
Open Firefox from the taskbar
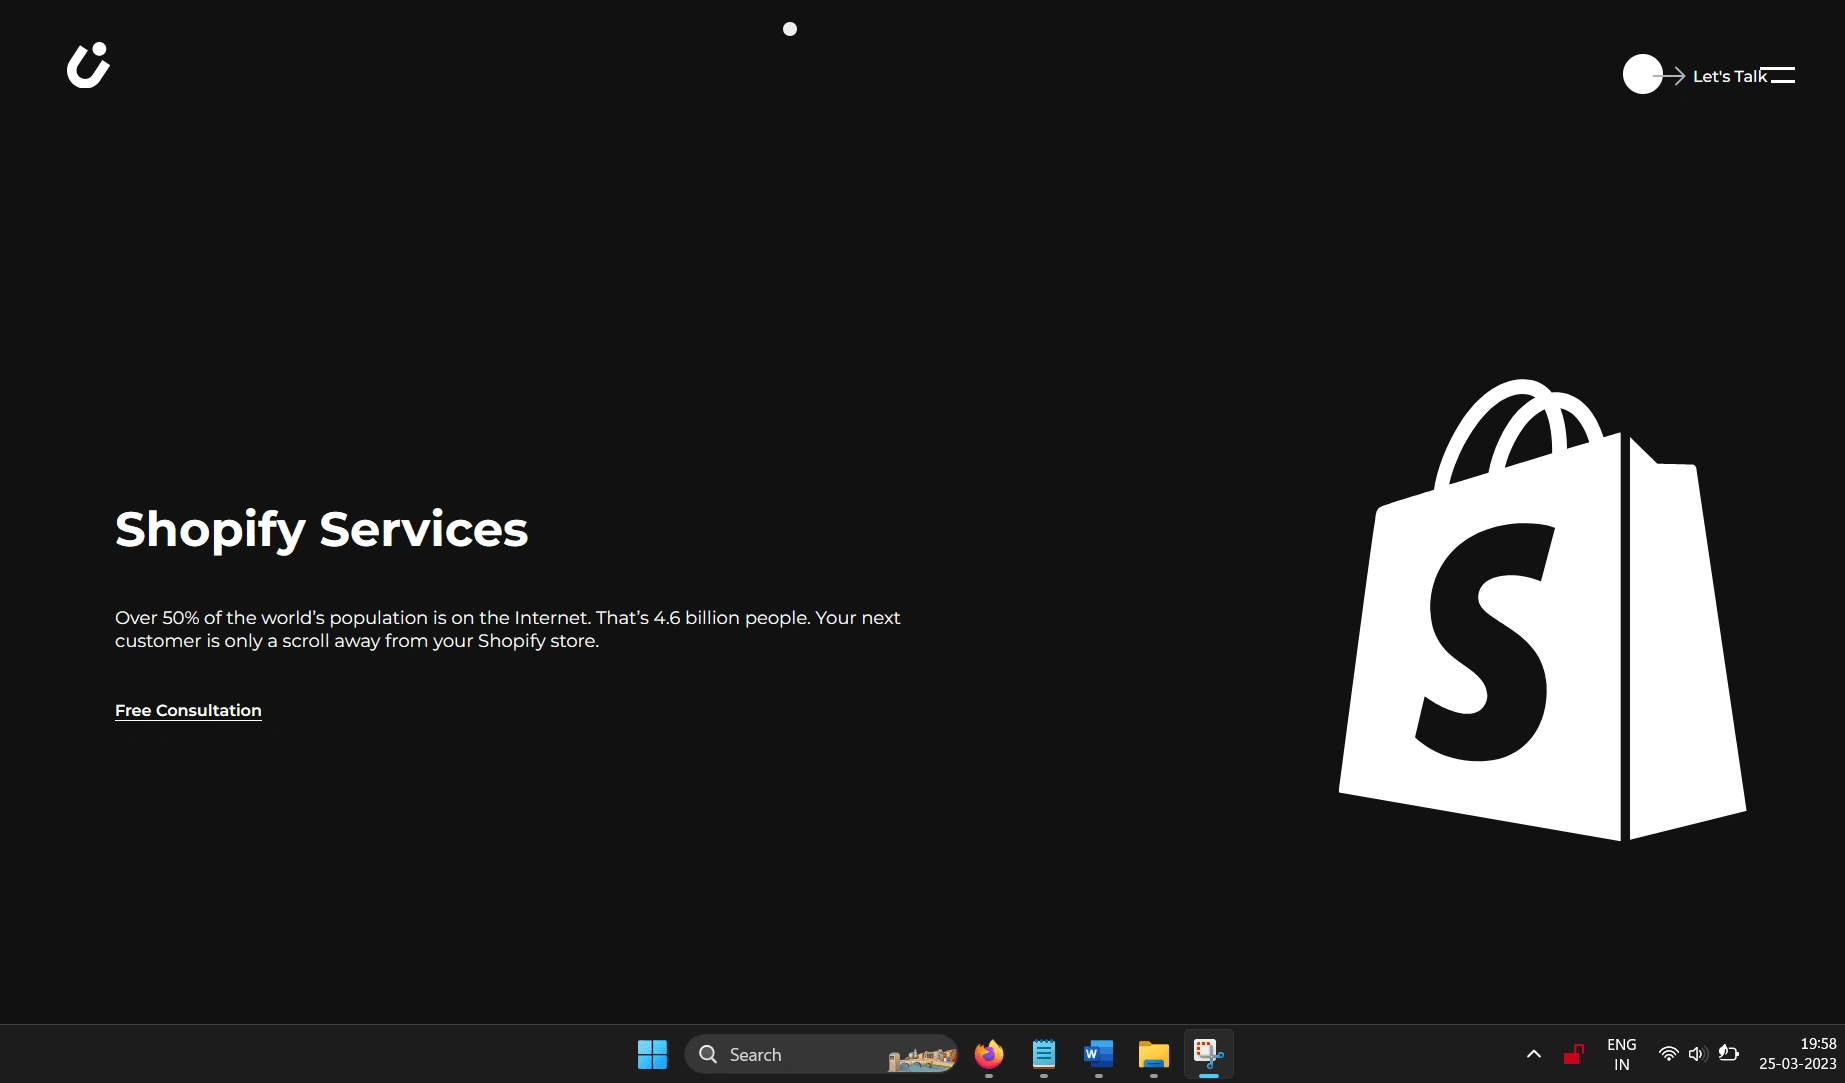point(988,1054)
